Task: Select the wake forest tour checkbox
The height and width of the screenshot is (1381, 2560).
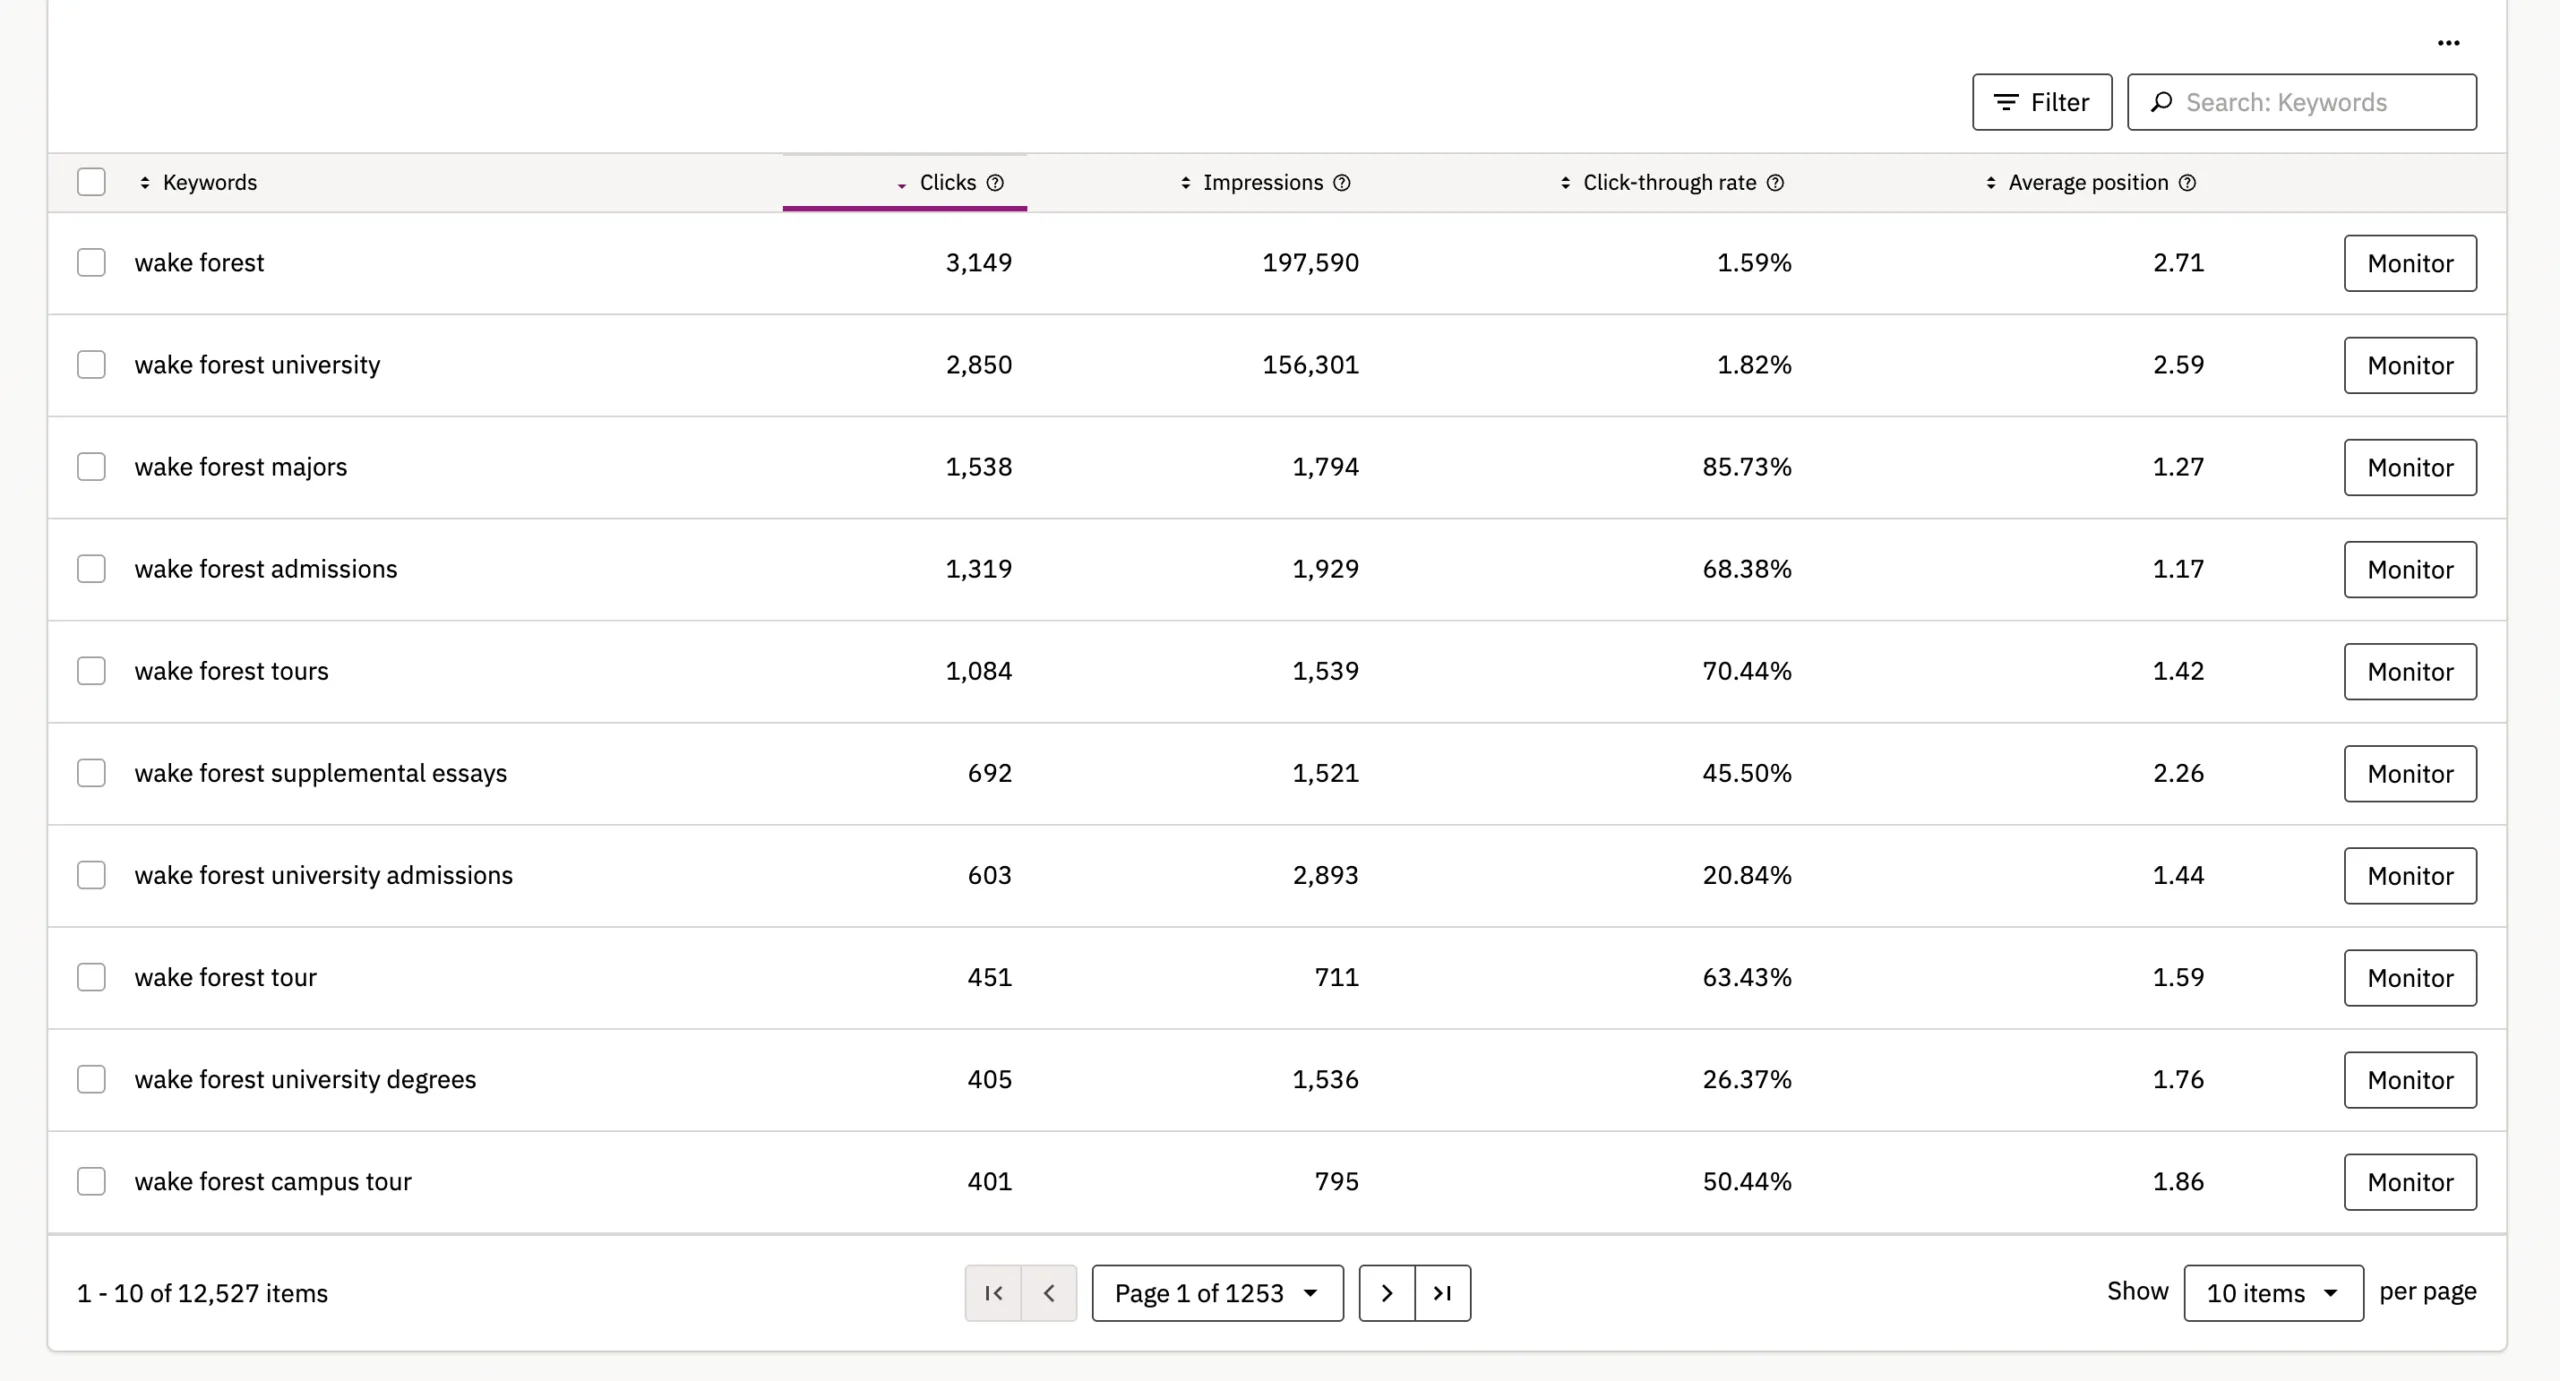Action: point(91,977)
